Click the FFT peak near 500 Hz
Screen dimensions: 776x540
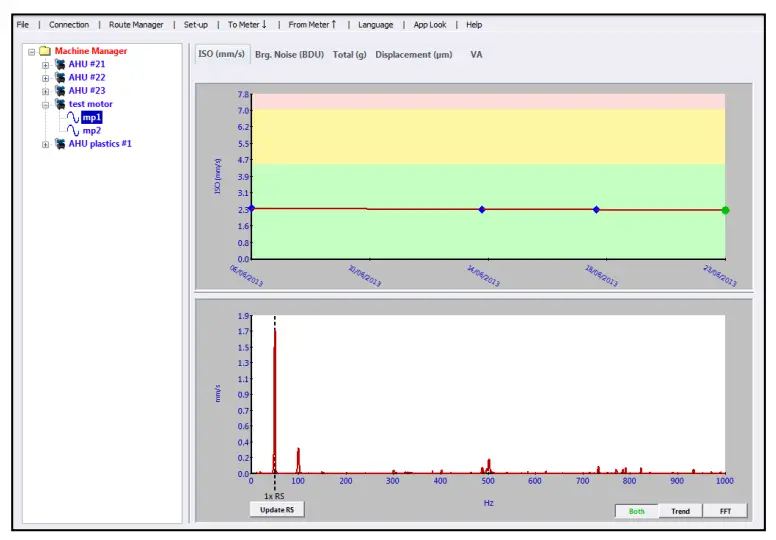click(x=488, y=466)
